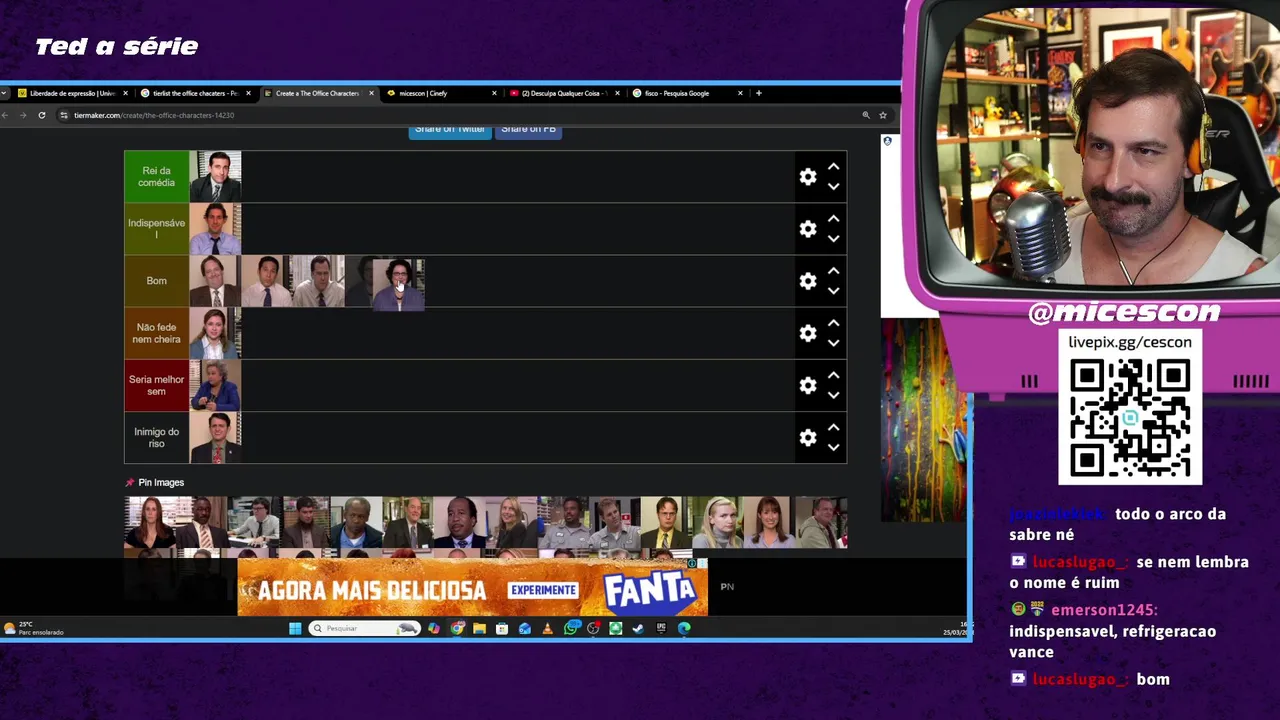Open Epic Games launcher from taskbar
1280x720 pixels.
point(661,628)
